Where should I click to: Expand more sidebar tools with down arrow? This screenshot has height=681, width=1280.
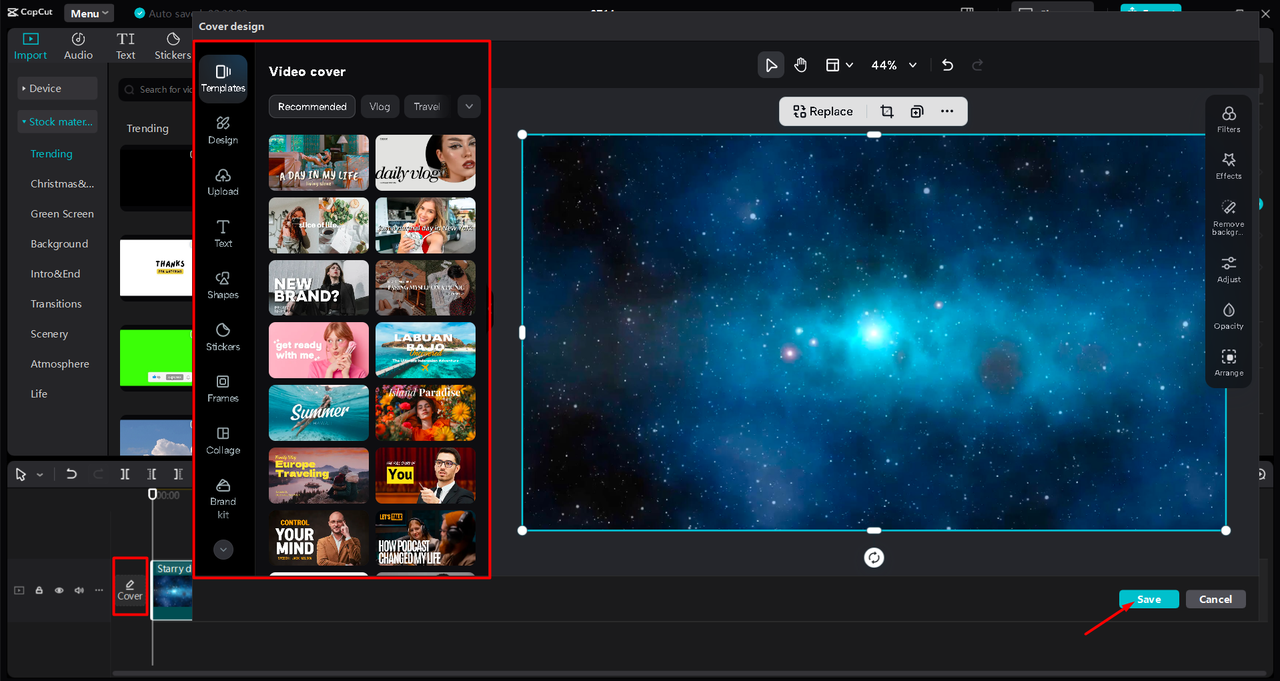[x=223, y=549]
